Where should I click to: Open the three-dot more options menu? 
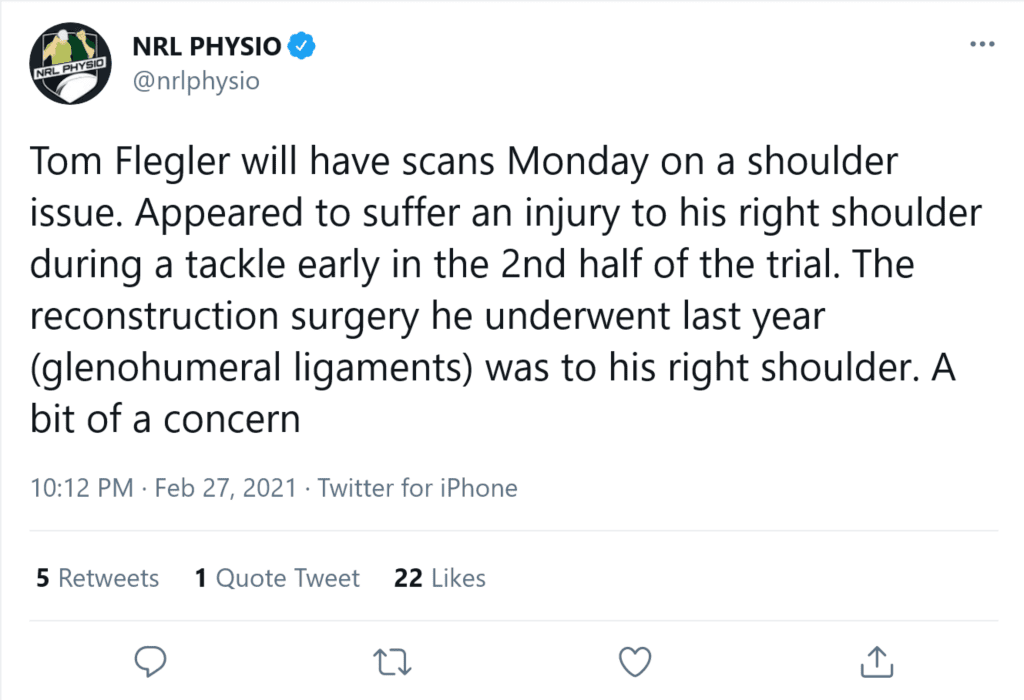982,44
